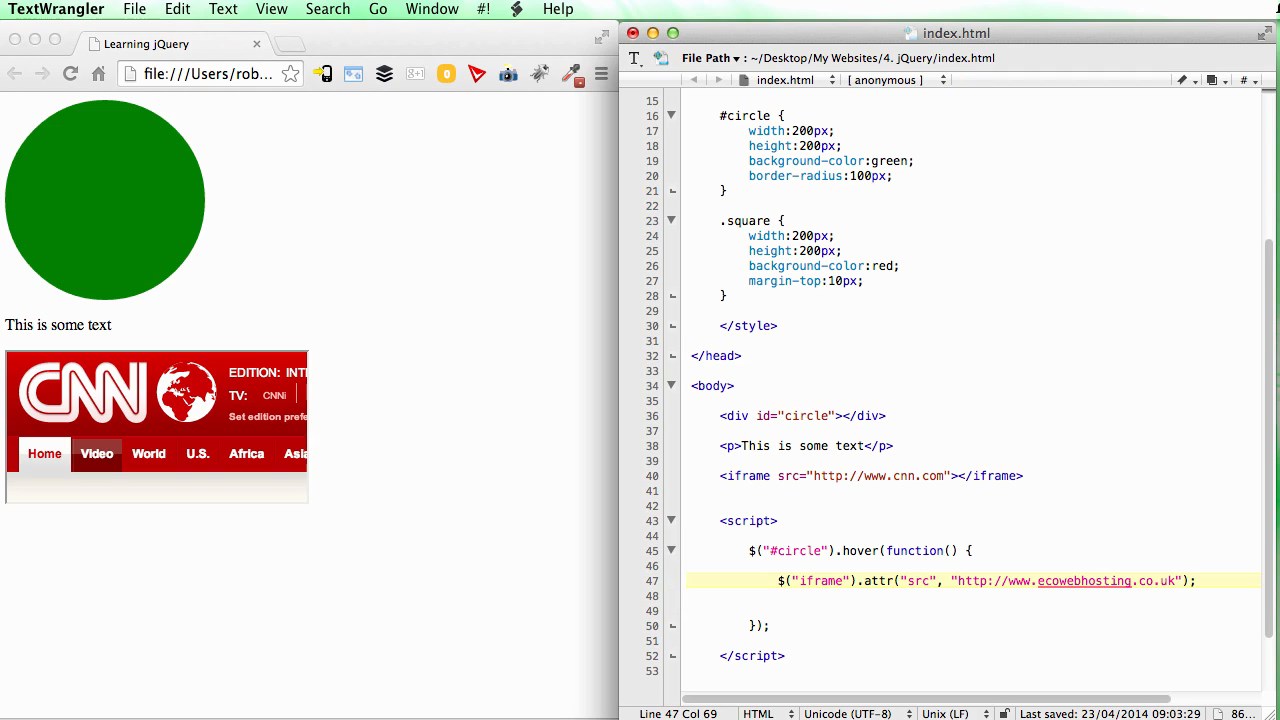Click the Google +1 extension icon
Viewport: 1280px width, 720px height.
click(415, 73)
